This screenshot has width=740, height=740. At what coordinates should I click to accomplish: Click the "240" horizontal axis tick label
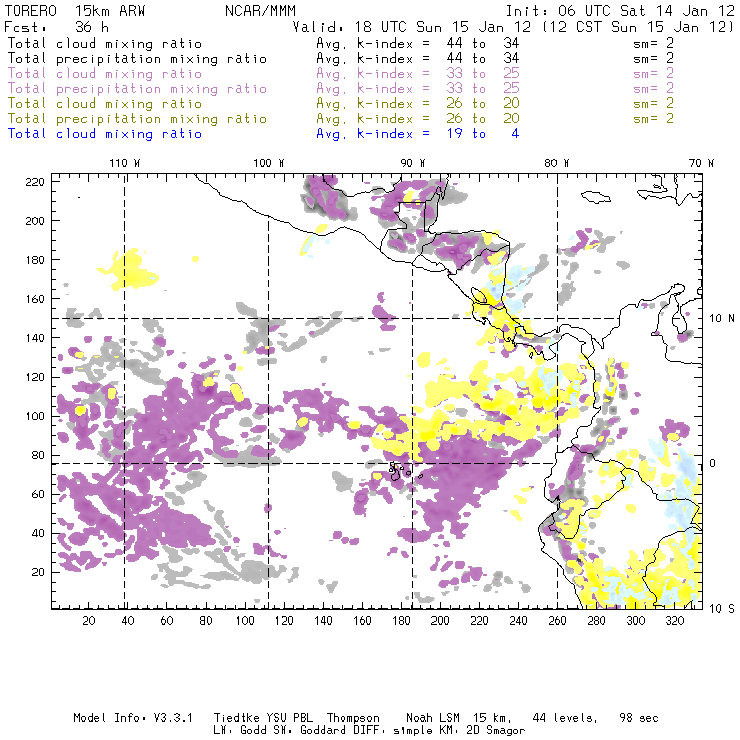click(518, 621)
